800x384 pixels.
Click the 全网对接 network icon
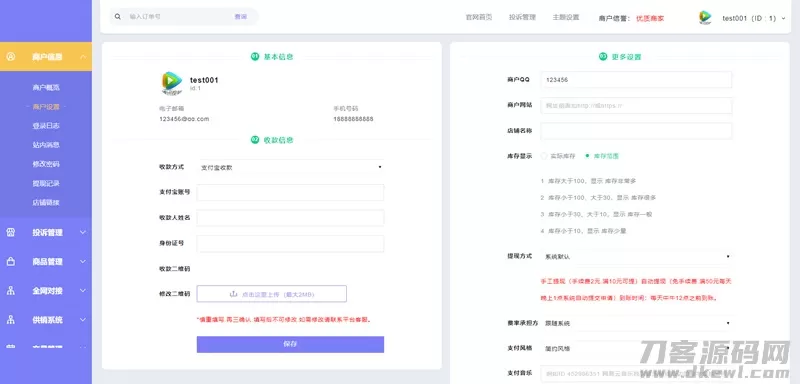pos(10,291)
